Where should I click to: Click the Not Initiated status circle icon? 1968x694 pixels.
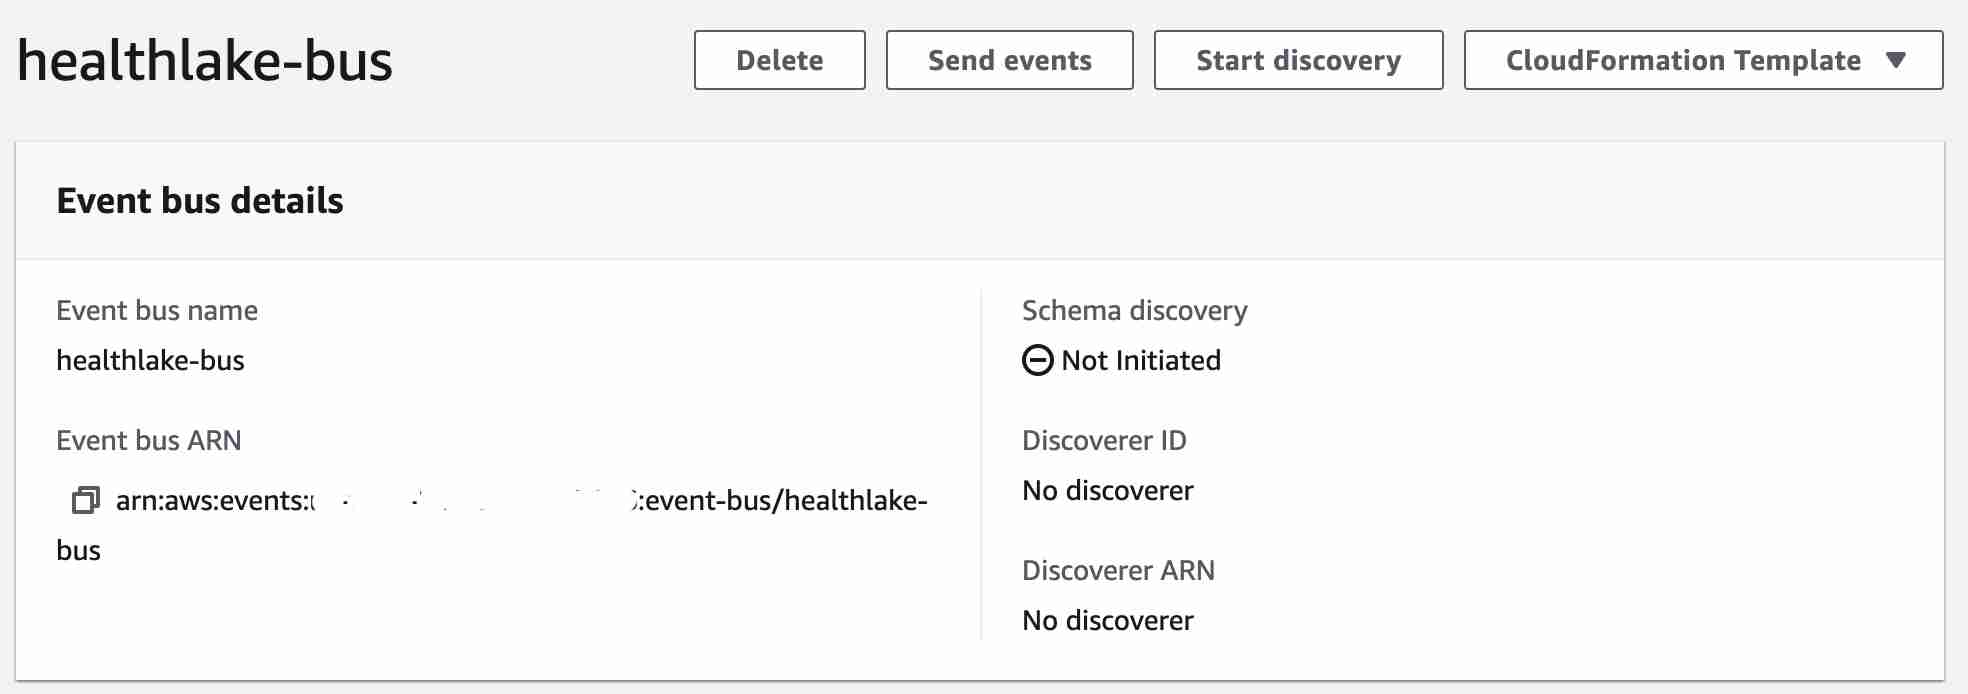click(x=1037, y=360)
